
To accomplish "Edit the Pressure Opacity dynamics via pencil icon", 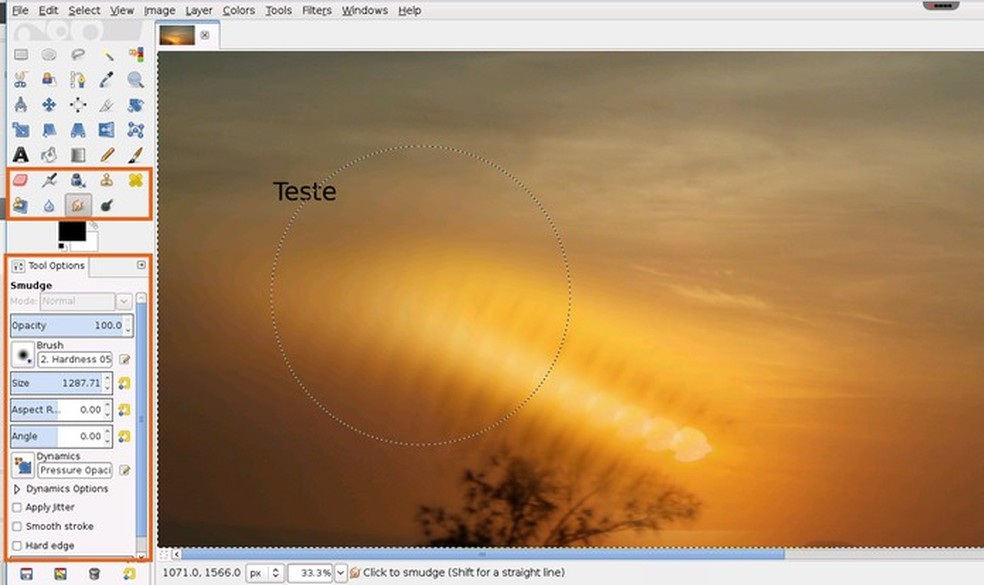I will click(x=124, y=470).
